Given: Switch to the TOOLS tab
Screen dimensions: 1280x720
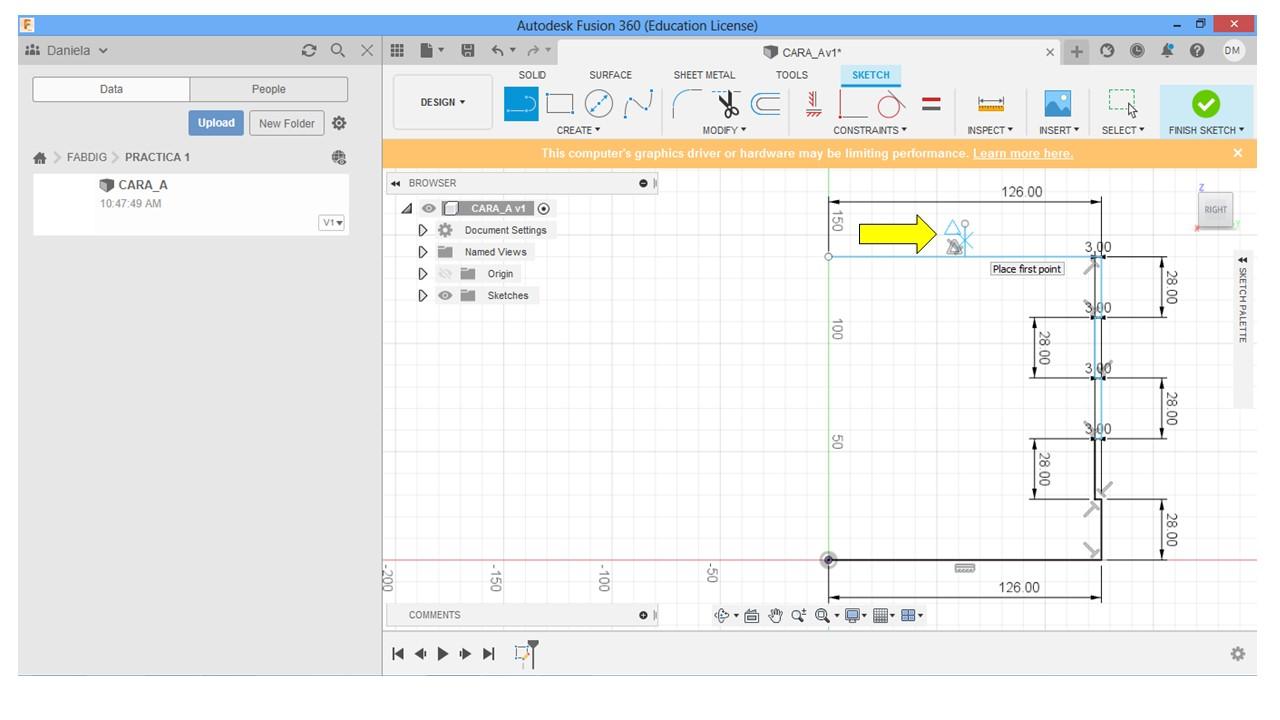Looking at the screenshot, I should coord(791,75).
